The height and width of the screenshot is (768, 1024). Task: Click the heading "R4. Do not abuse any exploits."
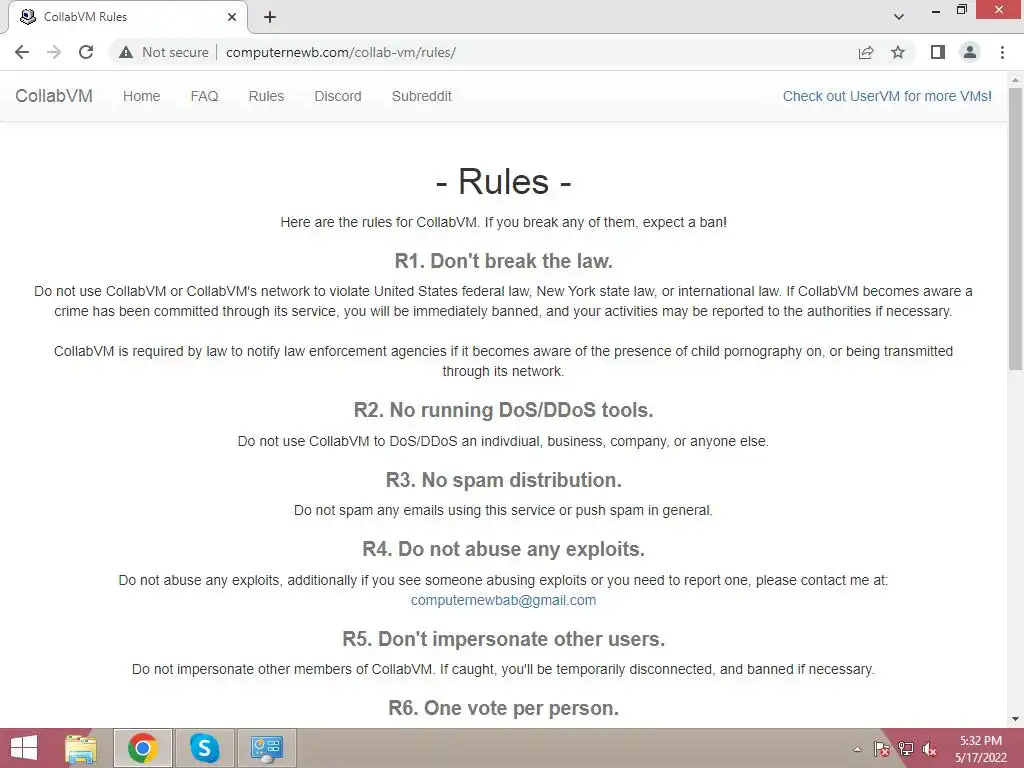click(504, 549)
